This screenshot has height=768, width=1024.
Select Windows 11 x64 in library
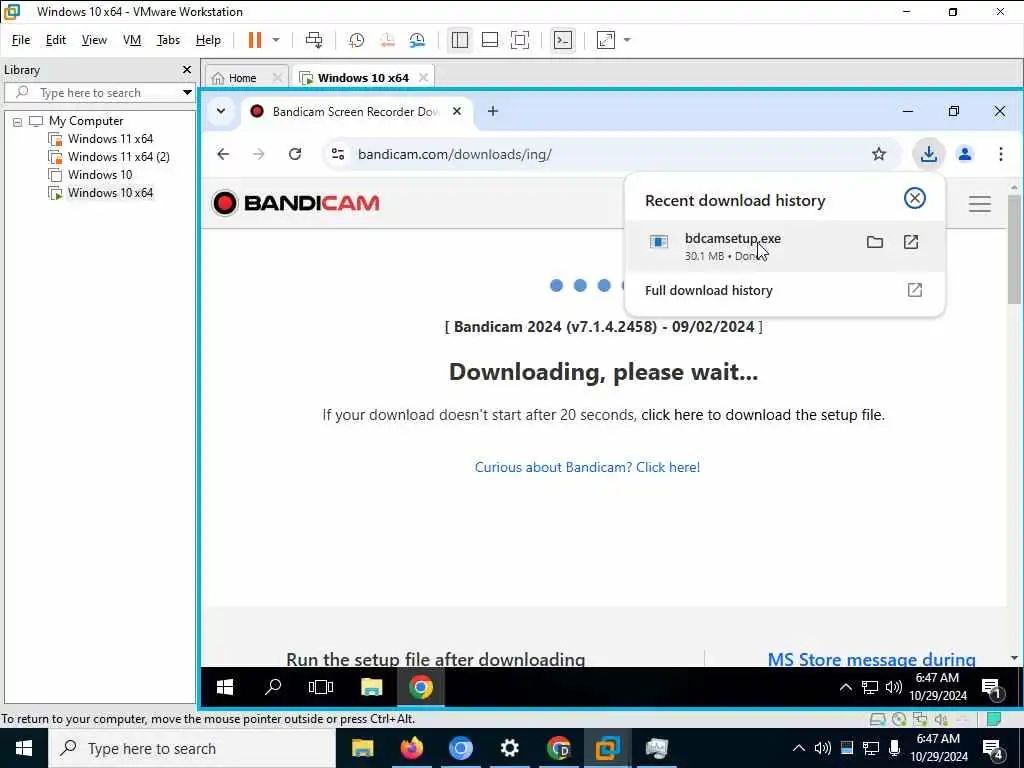[101, 138]
